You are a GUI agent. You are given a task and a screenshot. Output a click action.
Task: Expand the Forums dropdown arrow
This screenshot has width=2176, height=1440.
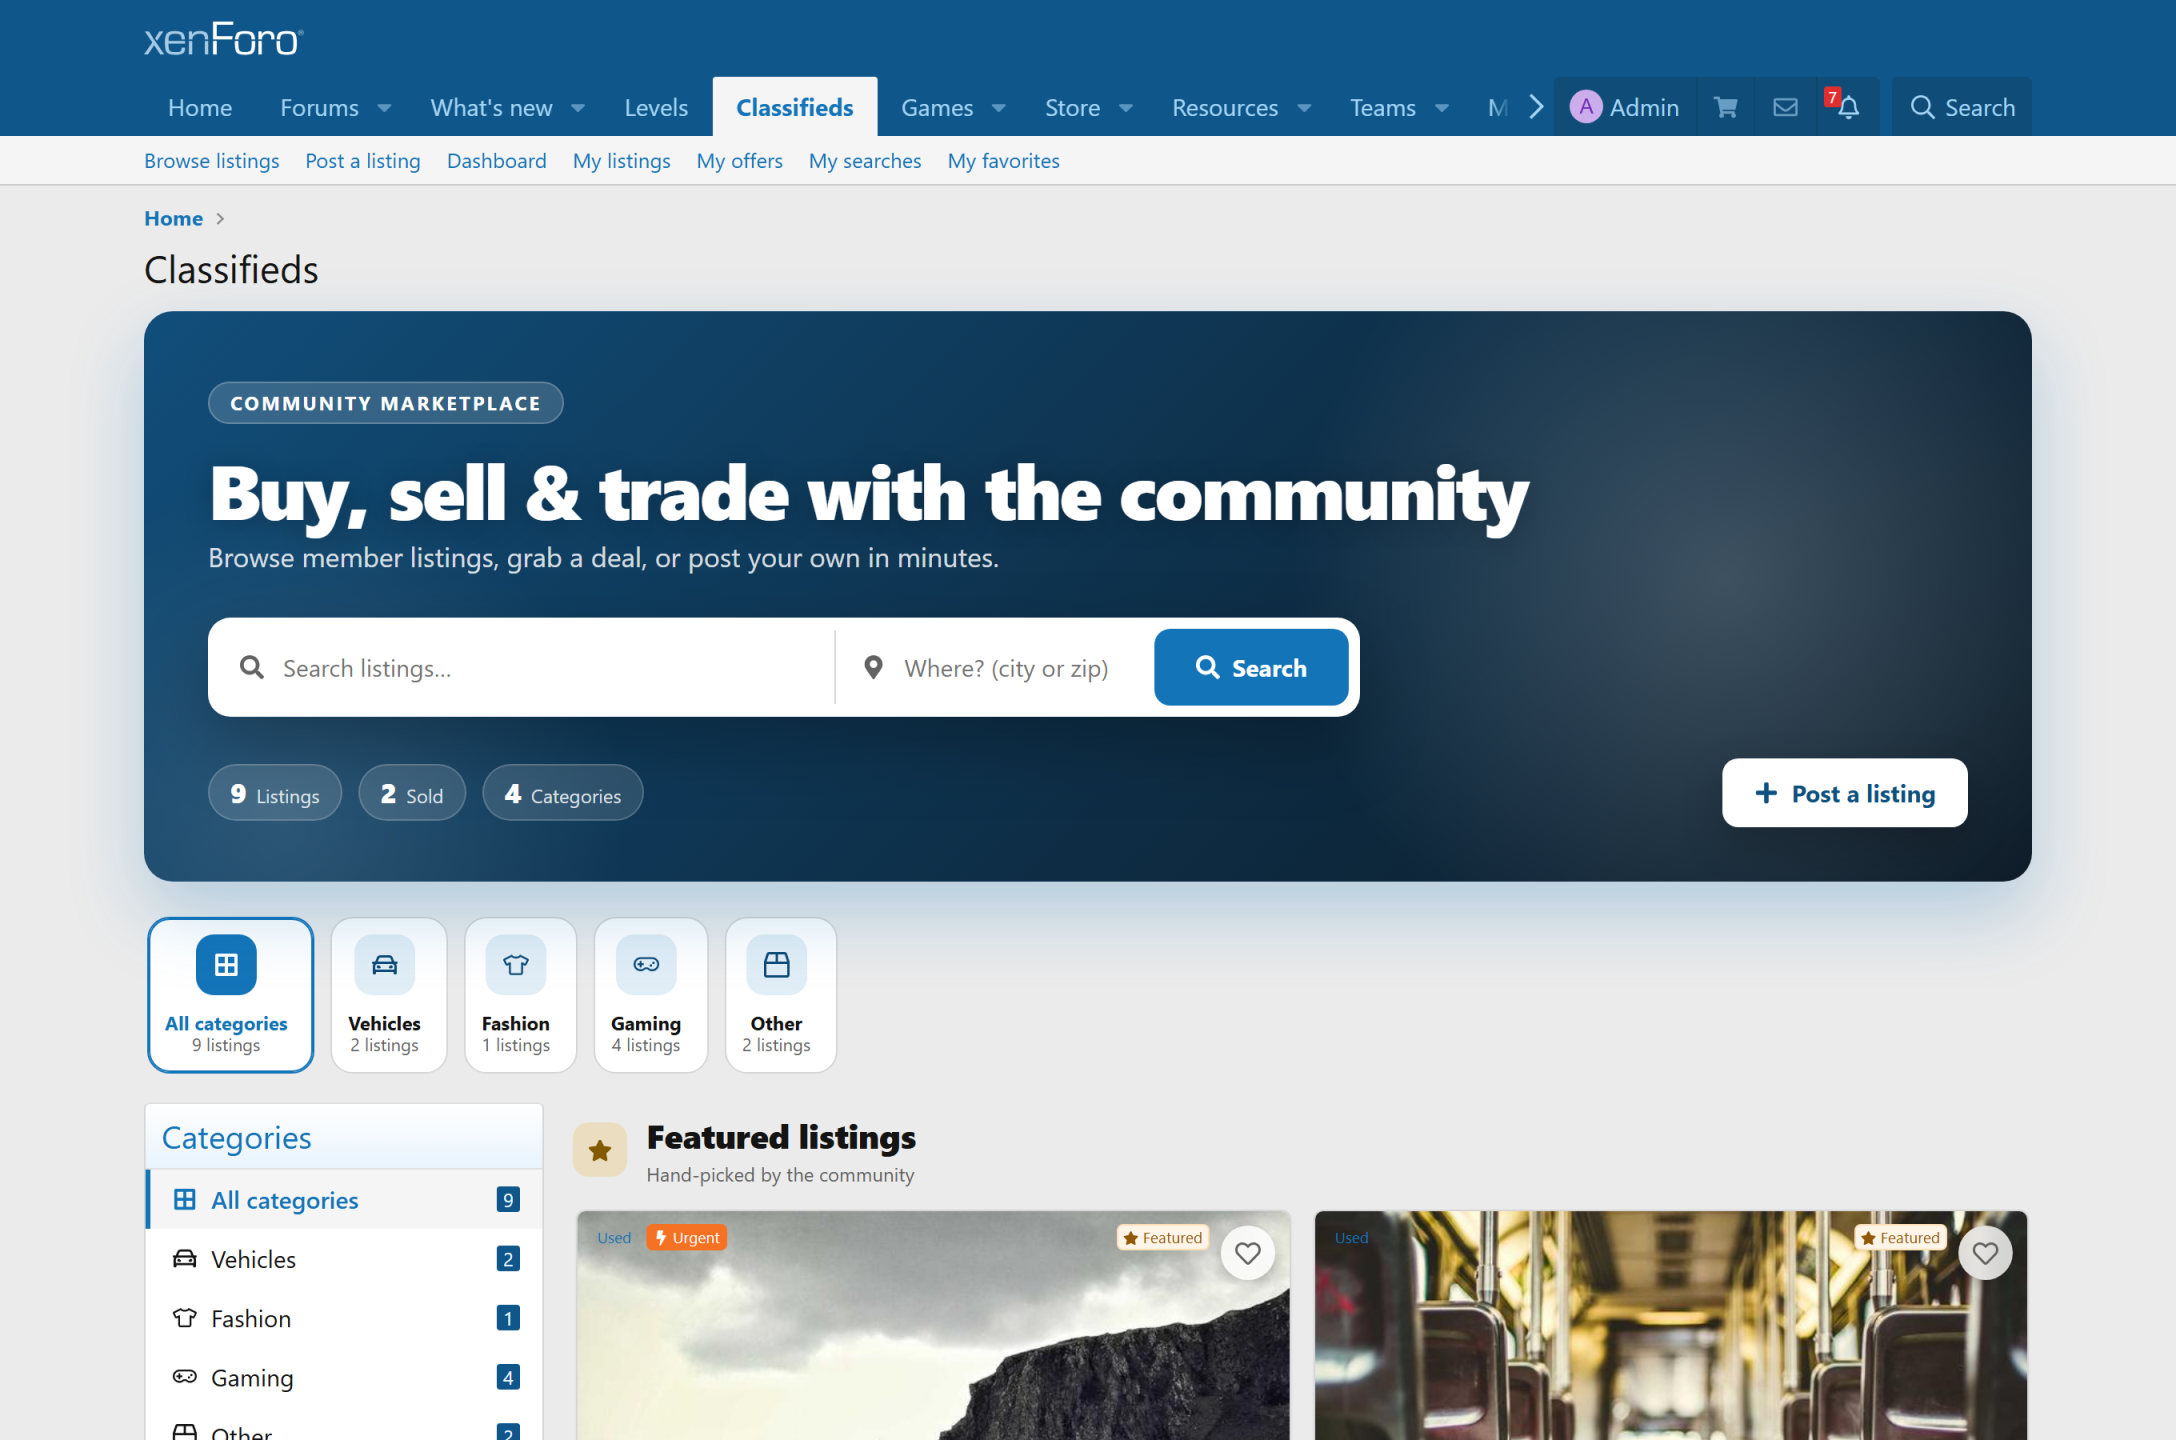coord(384,108)
